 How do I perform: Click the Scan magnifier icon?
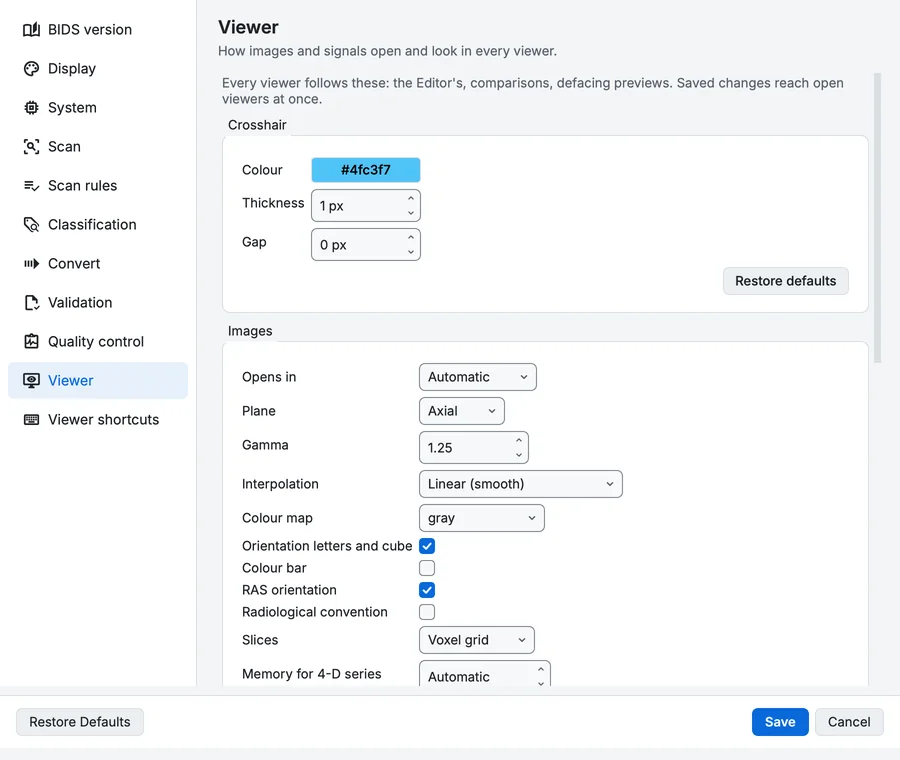32,146
